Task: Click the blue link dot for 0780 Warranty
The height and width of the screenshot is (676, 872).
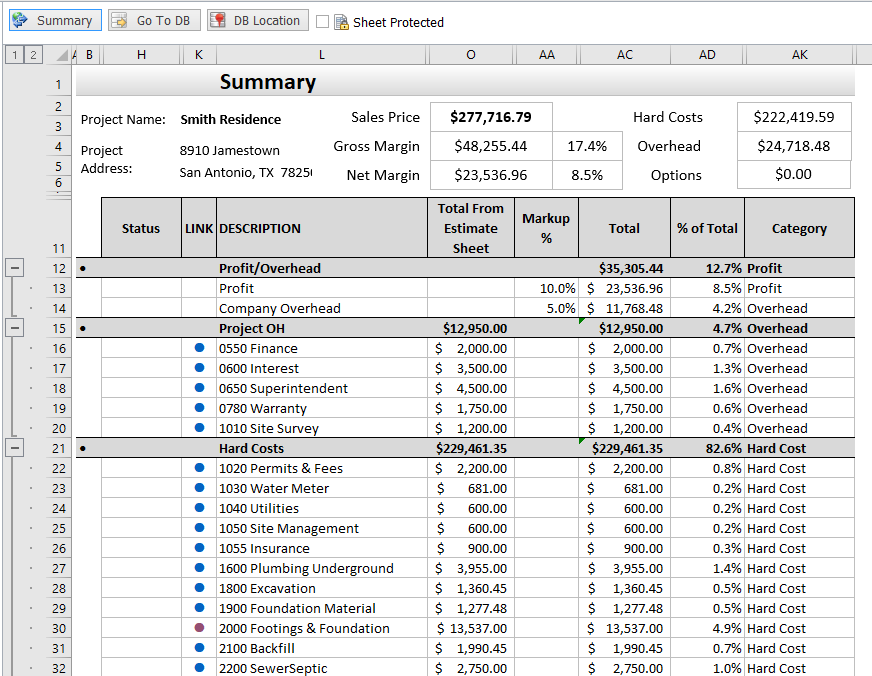Action: pyautogui.click(x=199, y=408)
